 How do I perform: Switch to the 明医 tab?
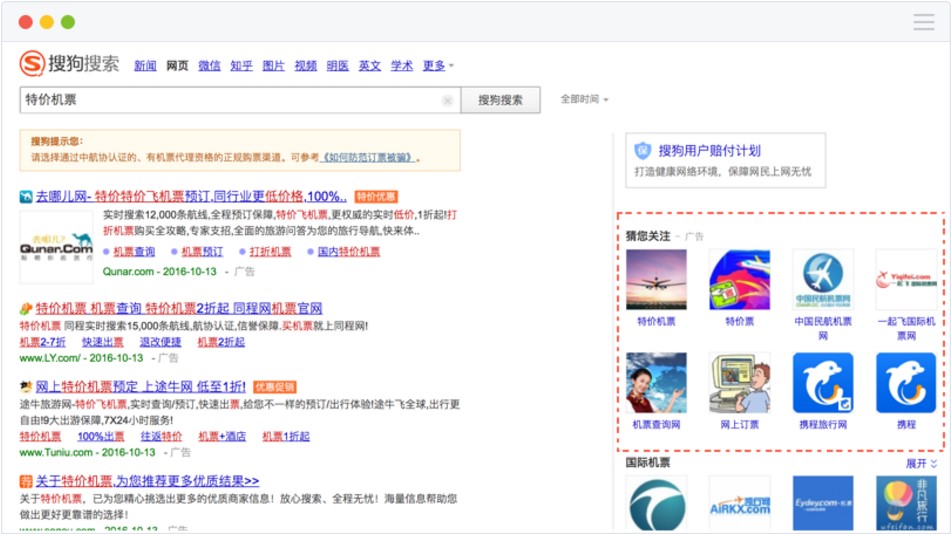pyautogui.click(x=337, y=66)
